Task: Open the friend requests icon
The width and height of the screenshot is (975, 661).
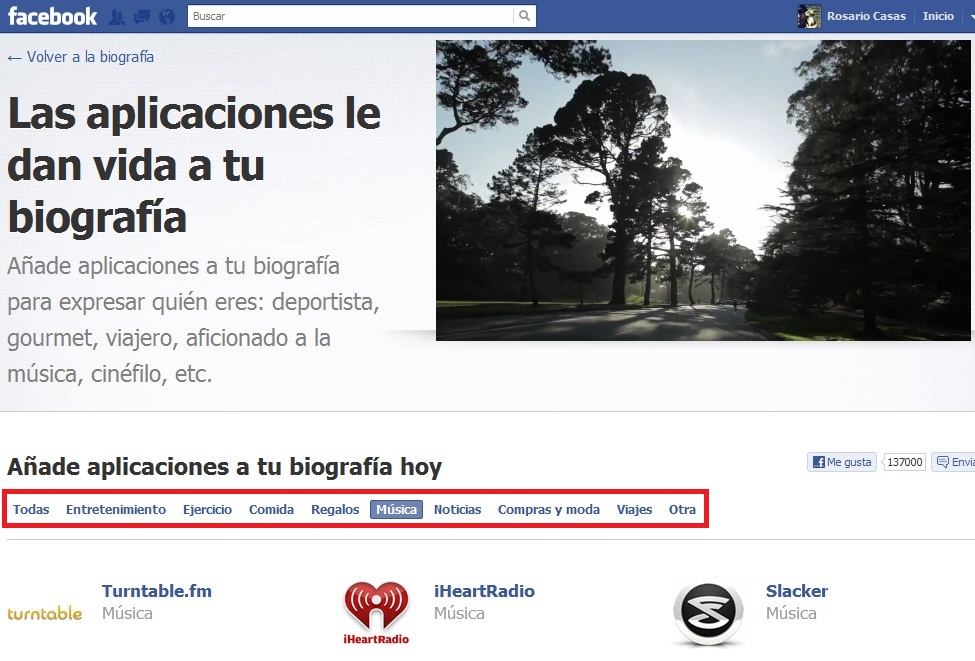Action: click(117, 17)
